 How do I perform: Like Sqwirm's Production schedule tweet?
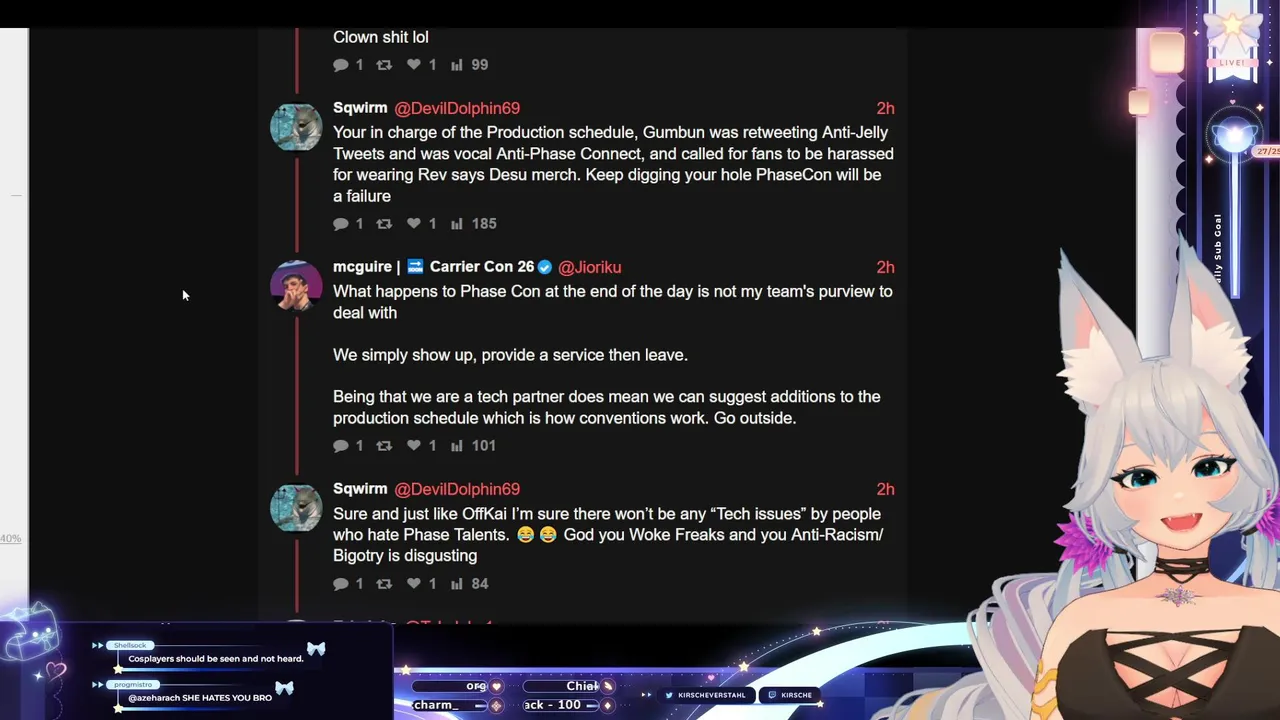pos(414,224)
